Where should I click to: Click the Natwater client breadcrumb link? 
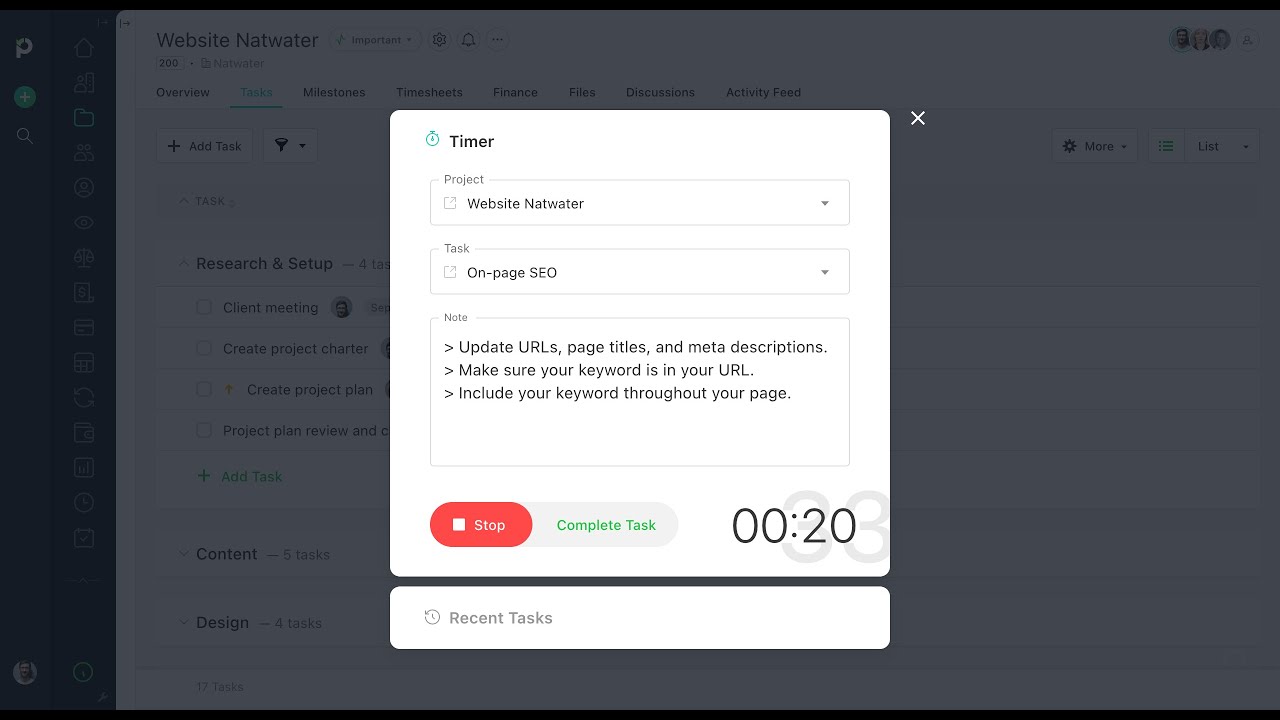(x=238, y=63)
